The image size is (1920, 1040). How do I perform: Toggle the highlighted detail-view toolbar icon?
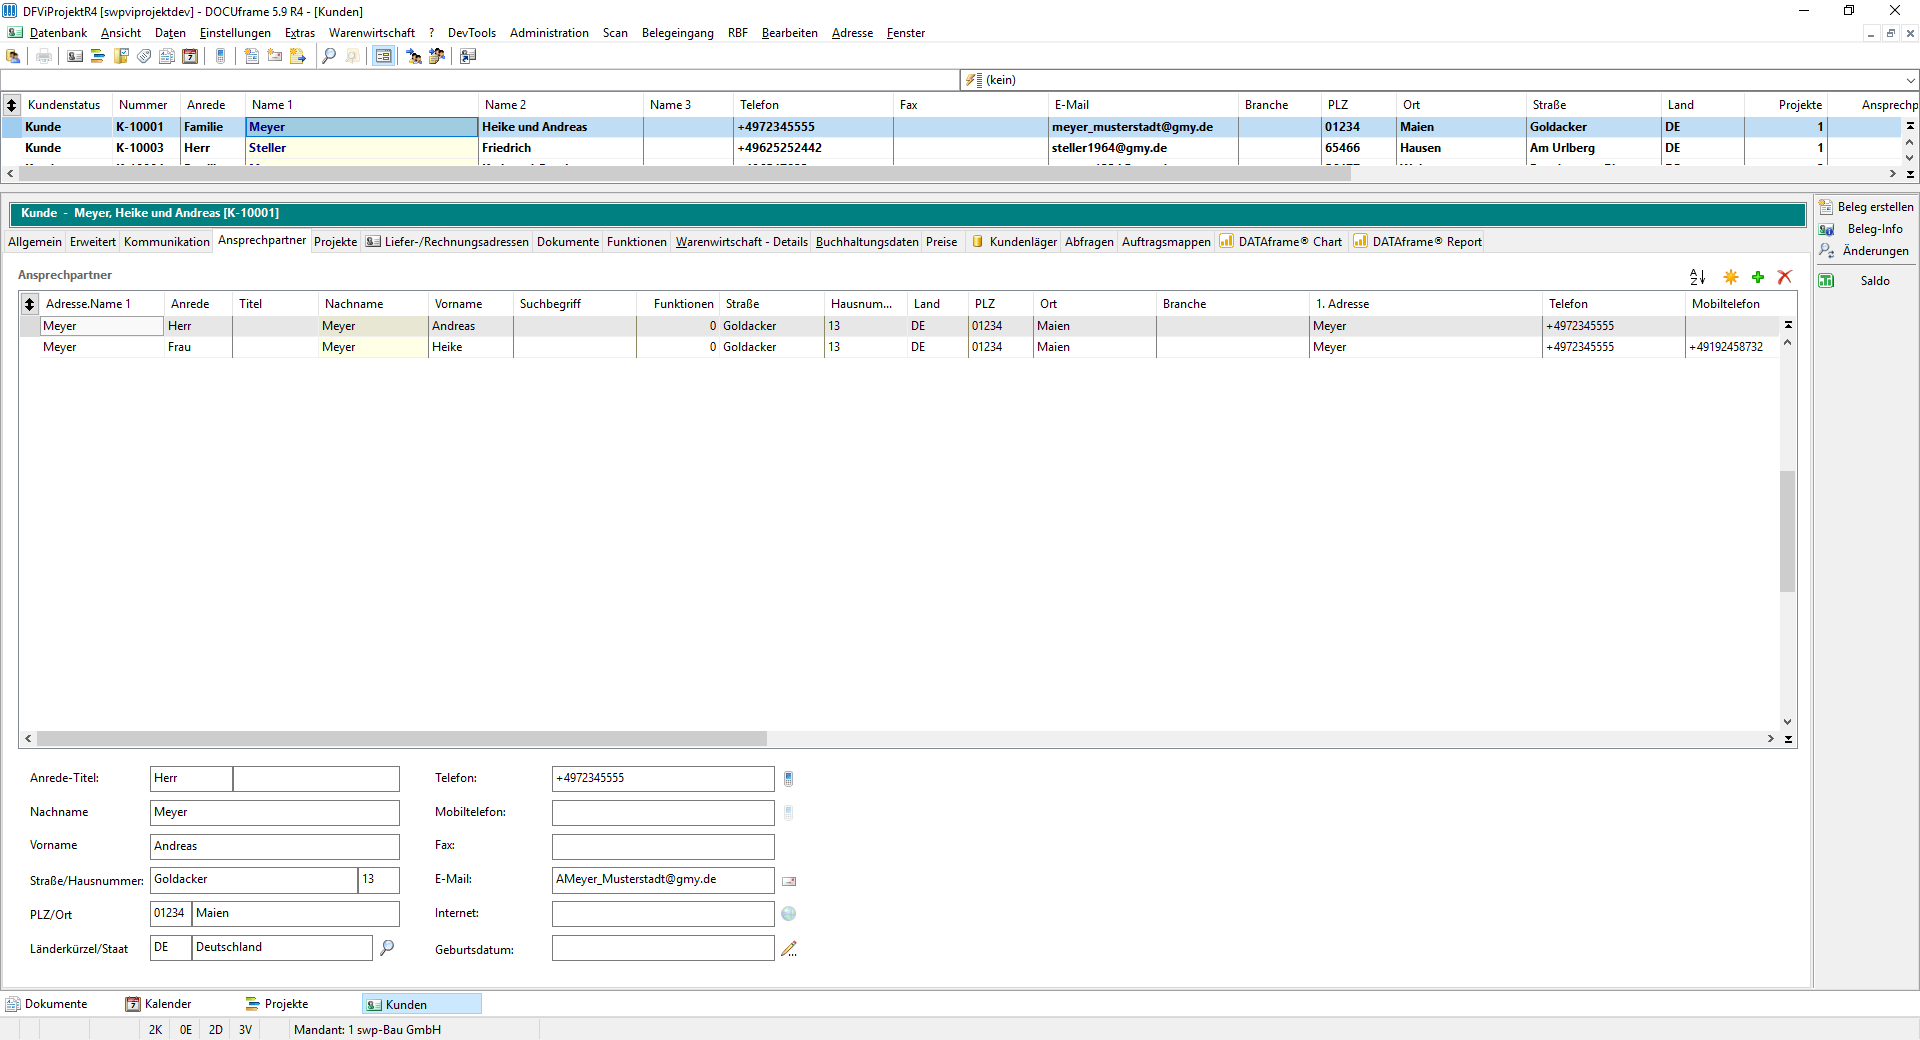383,56
